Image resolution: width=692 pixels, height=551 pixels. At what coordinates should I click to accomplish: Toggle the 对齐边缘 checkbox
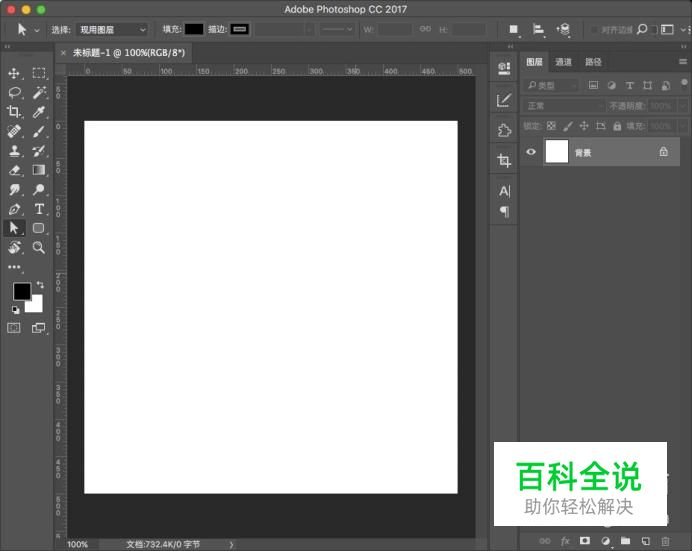[594, 30]
